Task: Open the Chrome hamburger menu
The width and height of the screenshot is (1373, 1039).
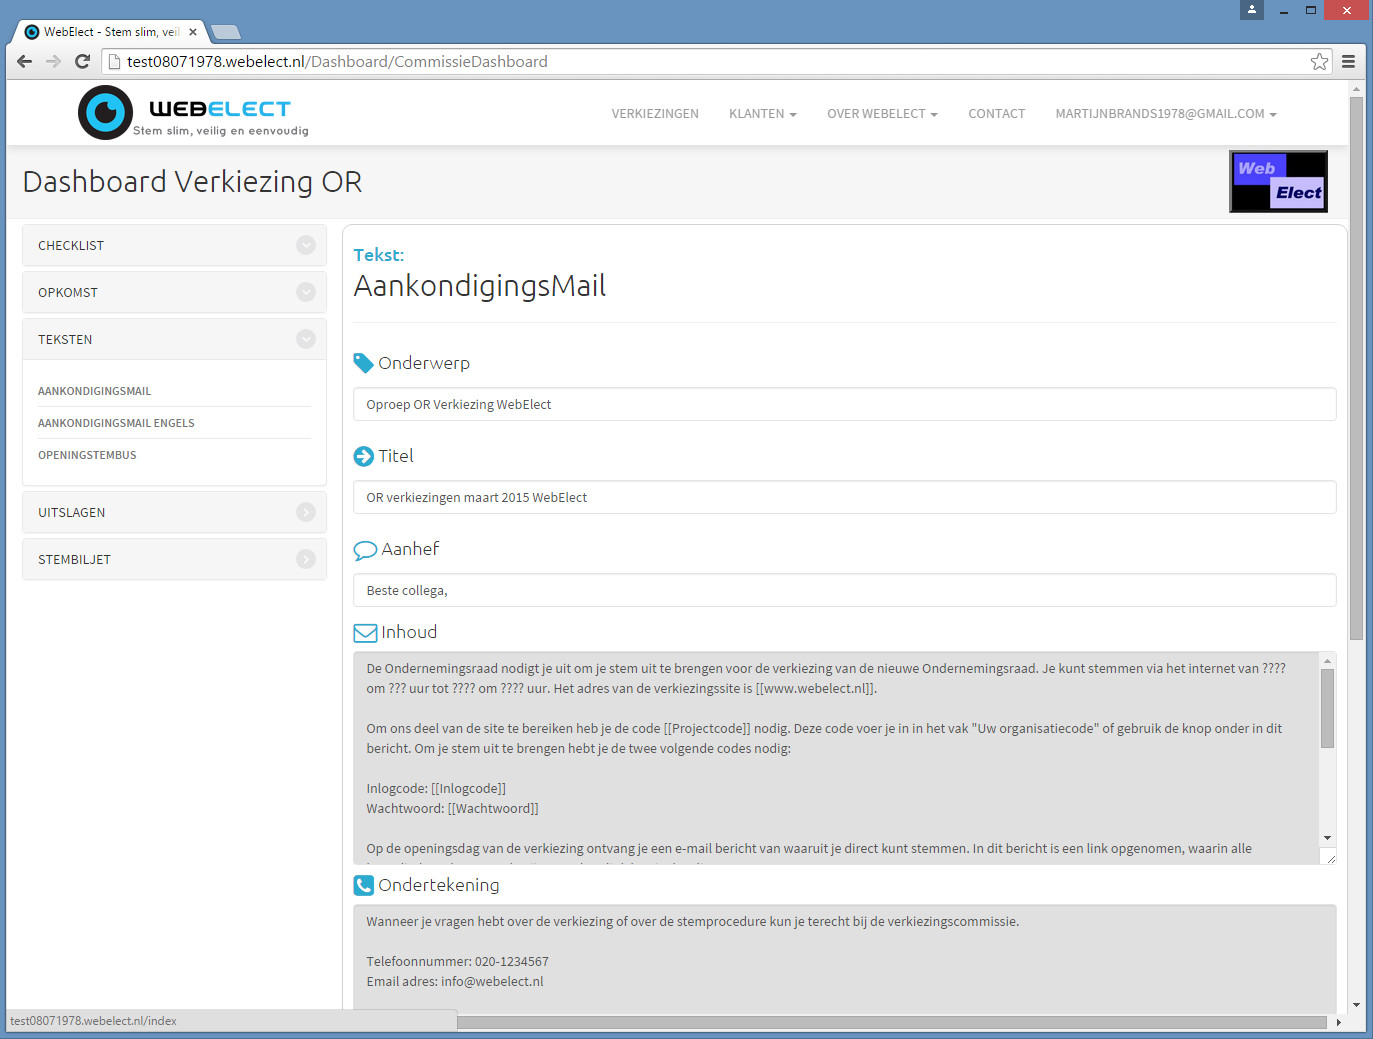Action: coord(1348,61)
